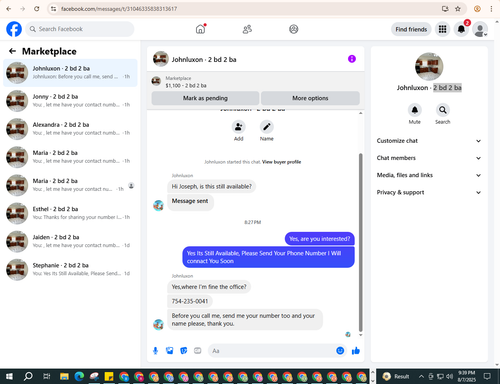Viewport: 500px width, 384px height.
Task: Bookmark page with star icon
Action: pyautogui.click(x=458, y=9)
